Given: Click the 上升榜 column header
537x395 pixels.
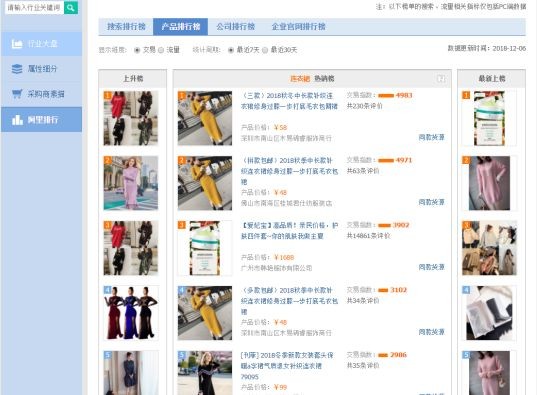Looking at the screenshot, I should (133, 79).
